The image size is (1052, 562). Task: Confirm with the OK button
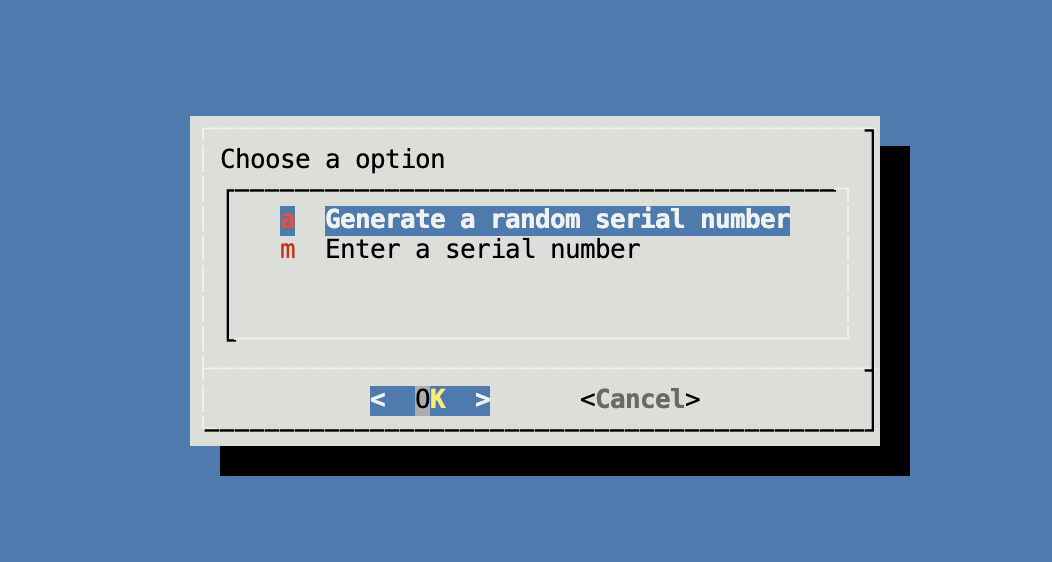(430, 400)
